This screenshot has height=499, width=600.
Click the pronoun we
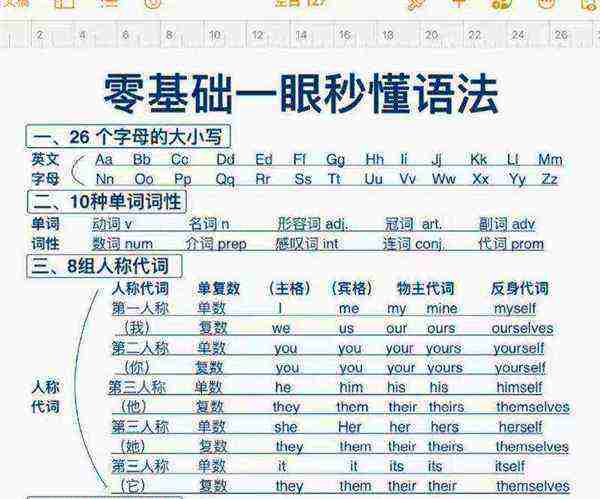click(281, 329)
